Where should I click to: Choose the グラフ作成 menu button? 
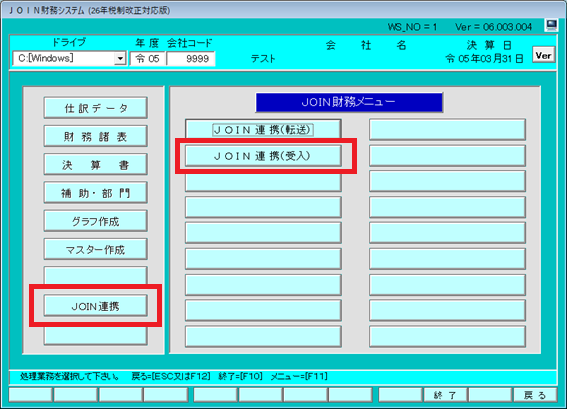[x=95, y=221]
